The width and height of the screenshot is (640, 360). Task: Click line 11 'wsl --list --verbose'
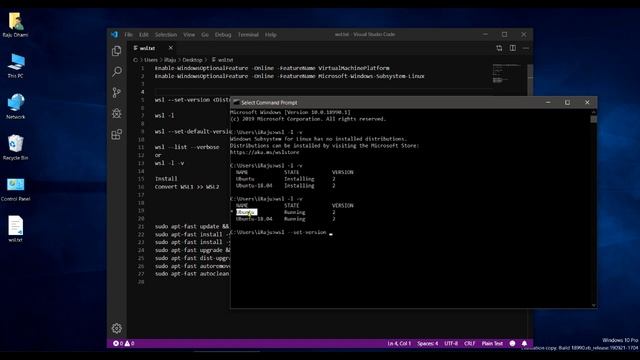187,147
